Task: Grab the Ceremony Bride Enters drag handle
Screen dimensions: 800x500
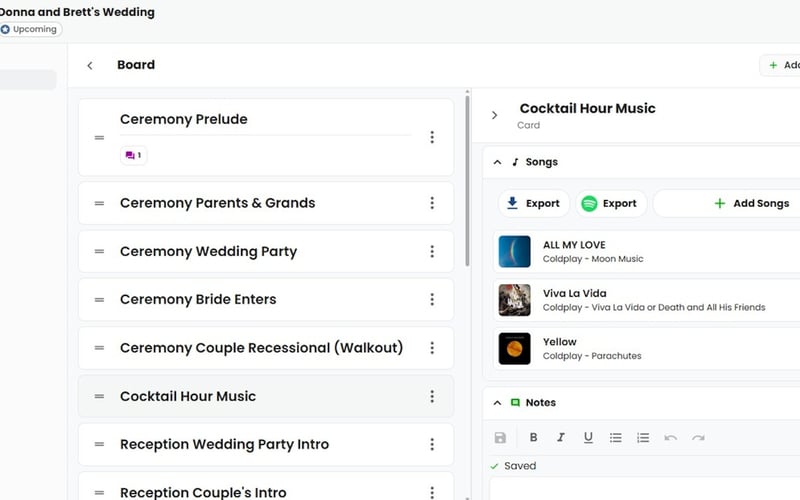Action: point(99,299)
